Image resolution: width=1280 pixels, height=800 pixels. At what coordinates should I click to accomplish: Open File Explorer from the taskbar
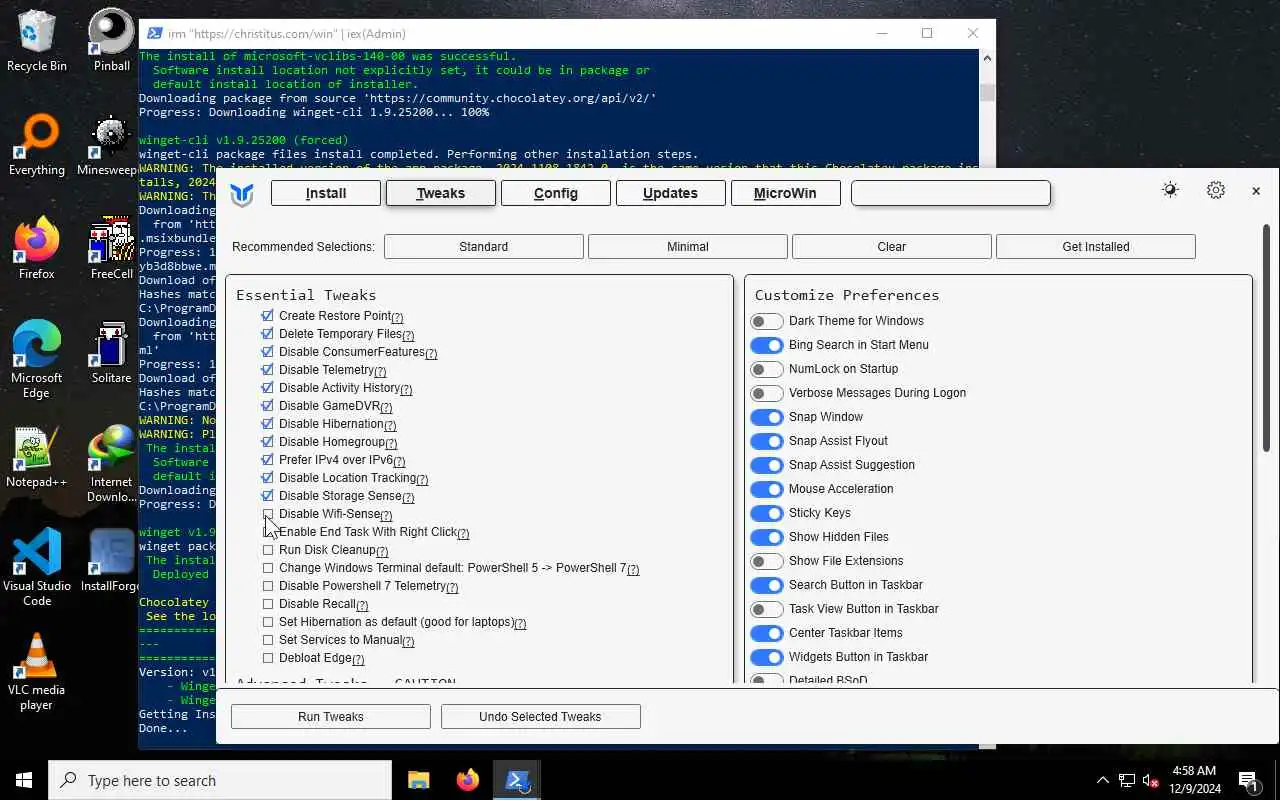418,780
